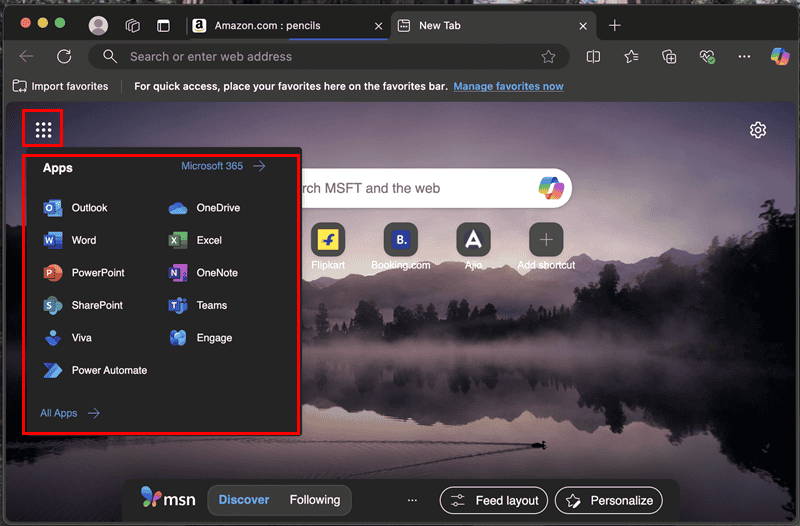Select the Following feed tab
The image size is (800, 526).
click(x=314, y=500)
